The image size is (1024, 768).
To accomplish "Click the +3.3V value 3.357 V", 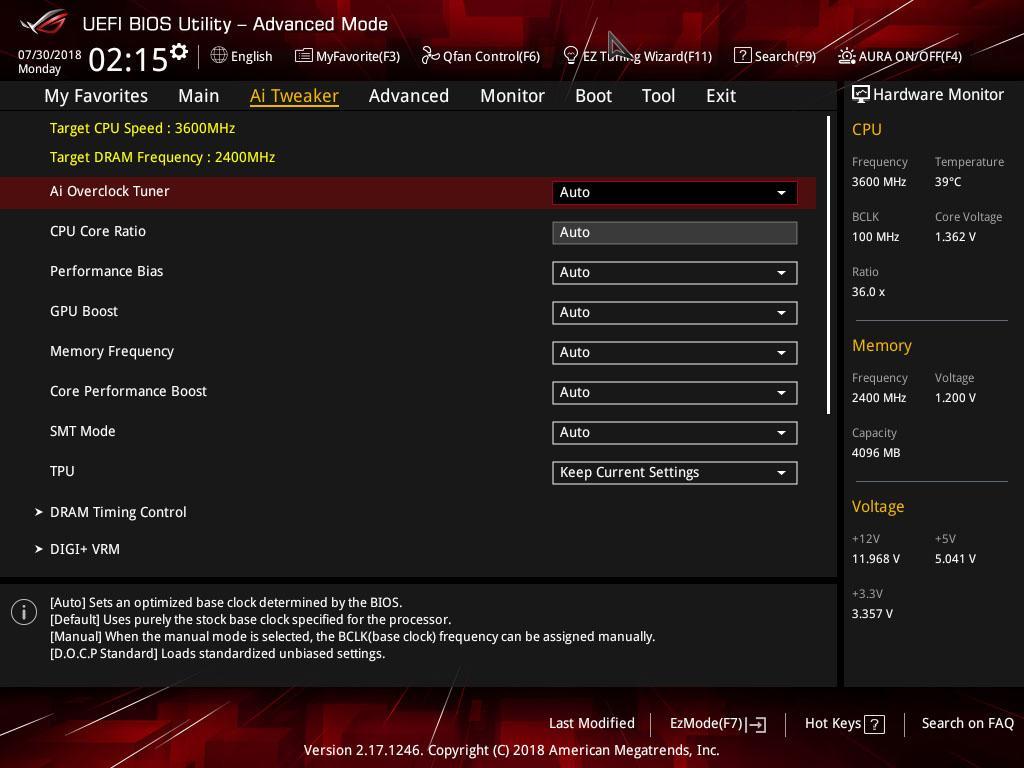I will 872,614.
